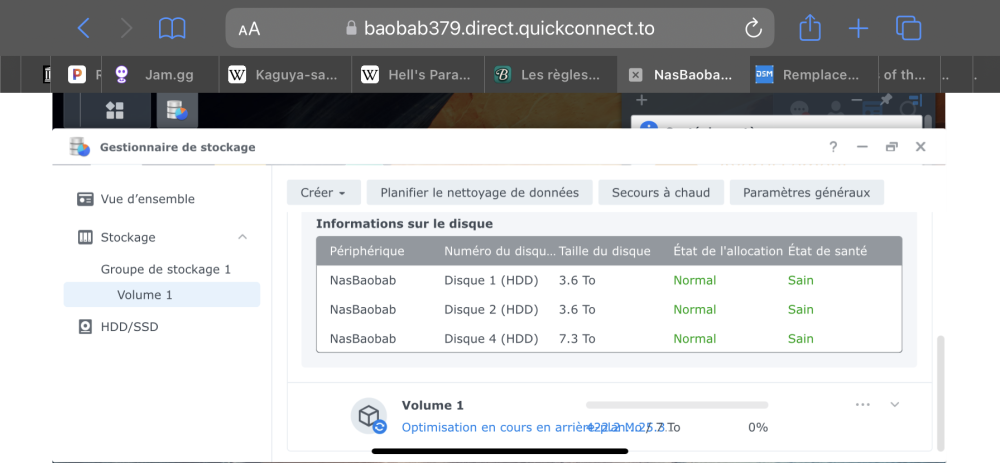Select HDD/SSD in sidebar
This screenshot has height=463, width=1000.
tap(129, 327)
